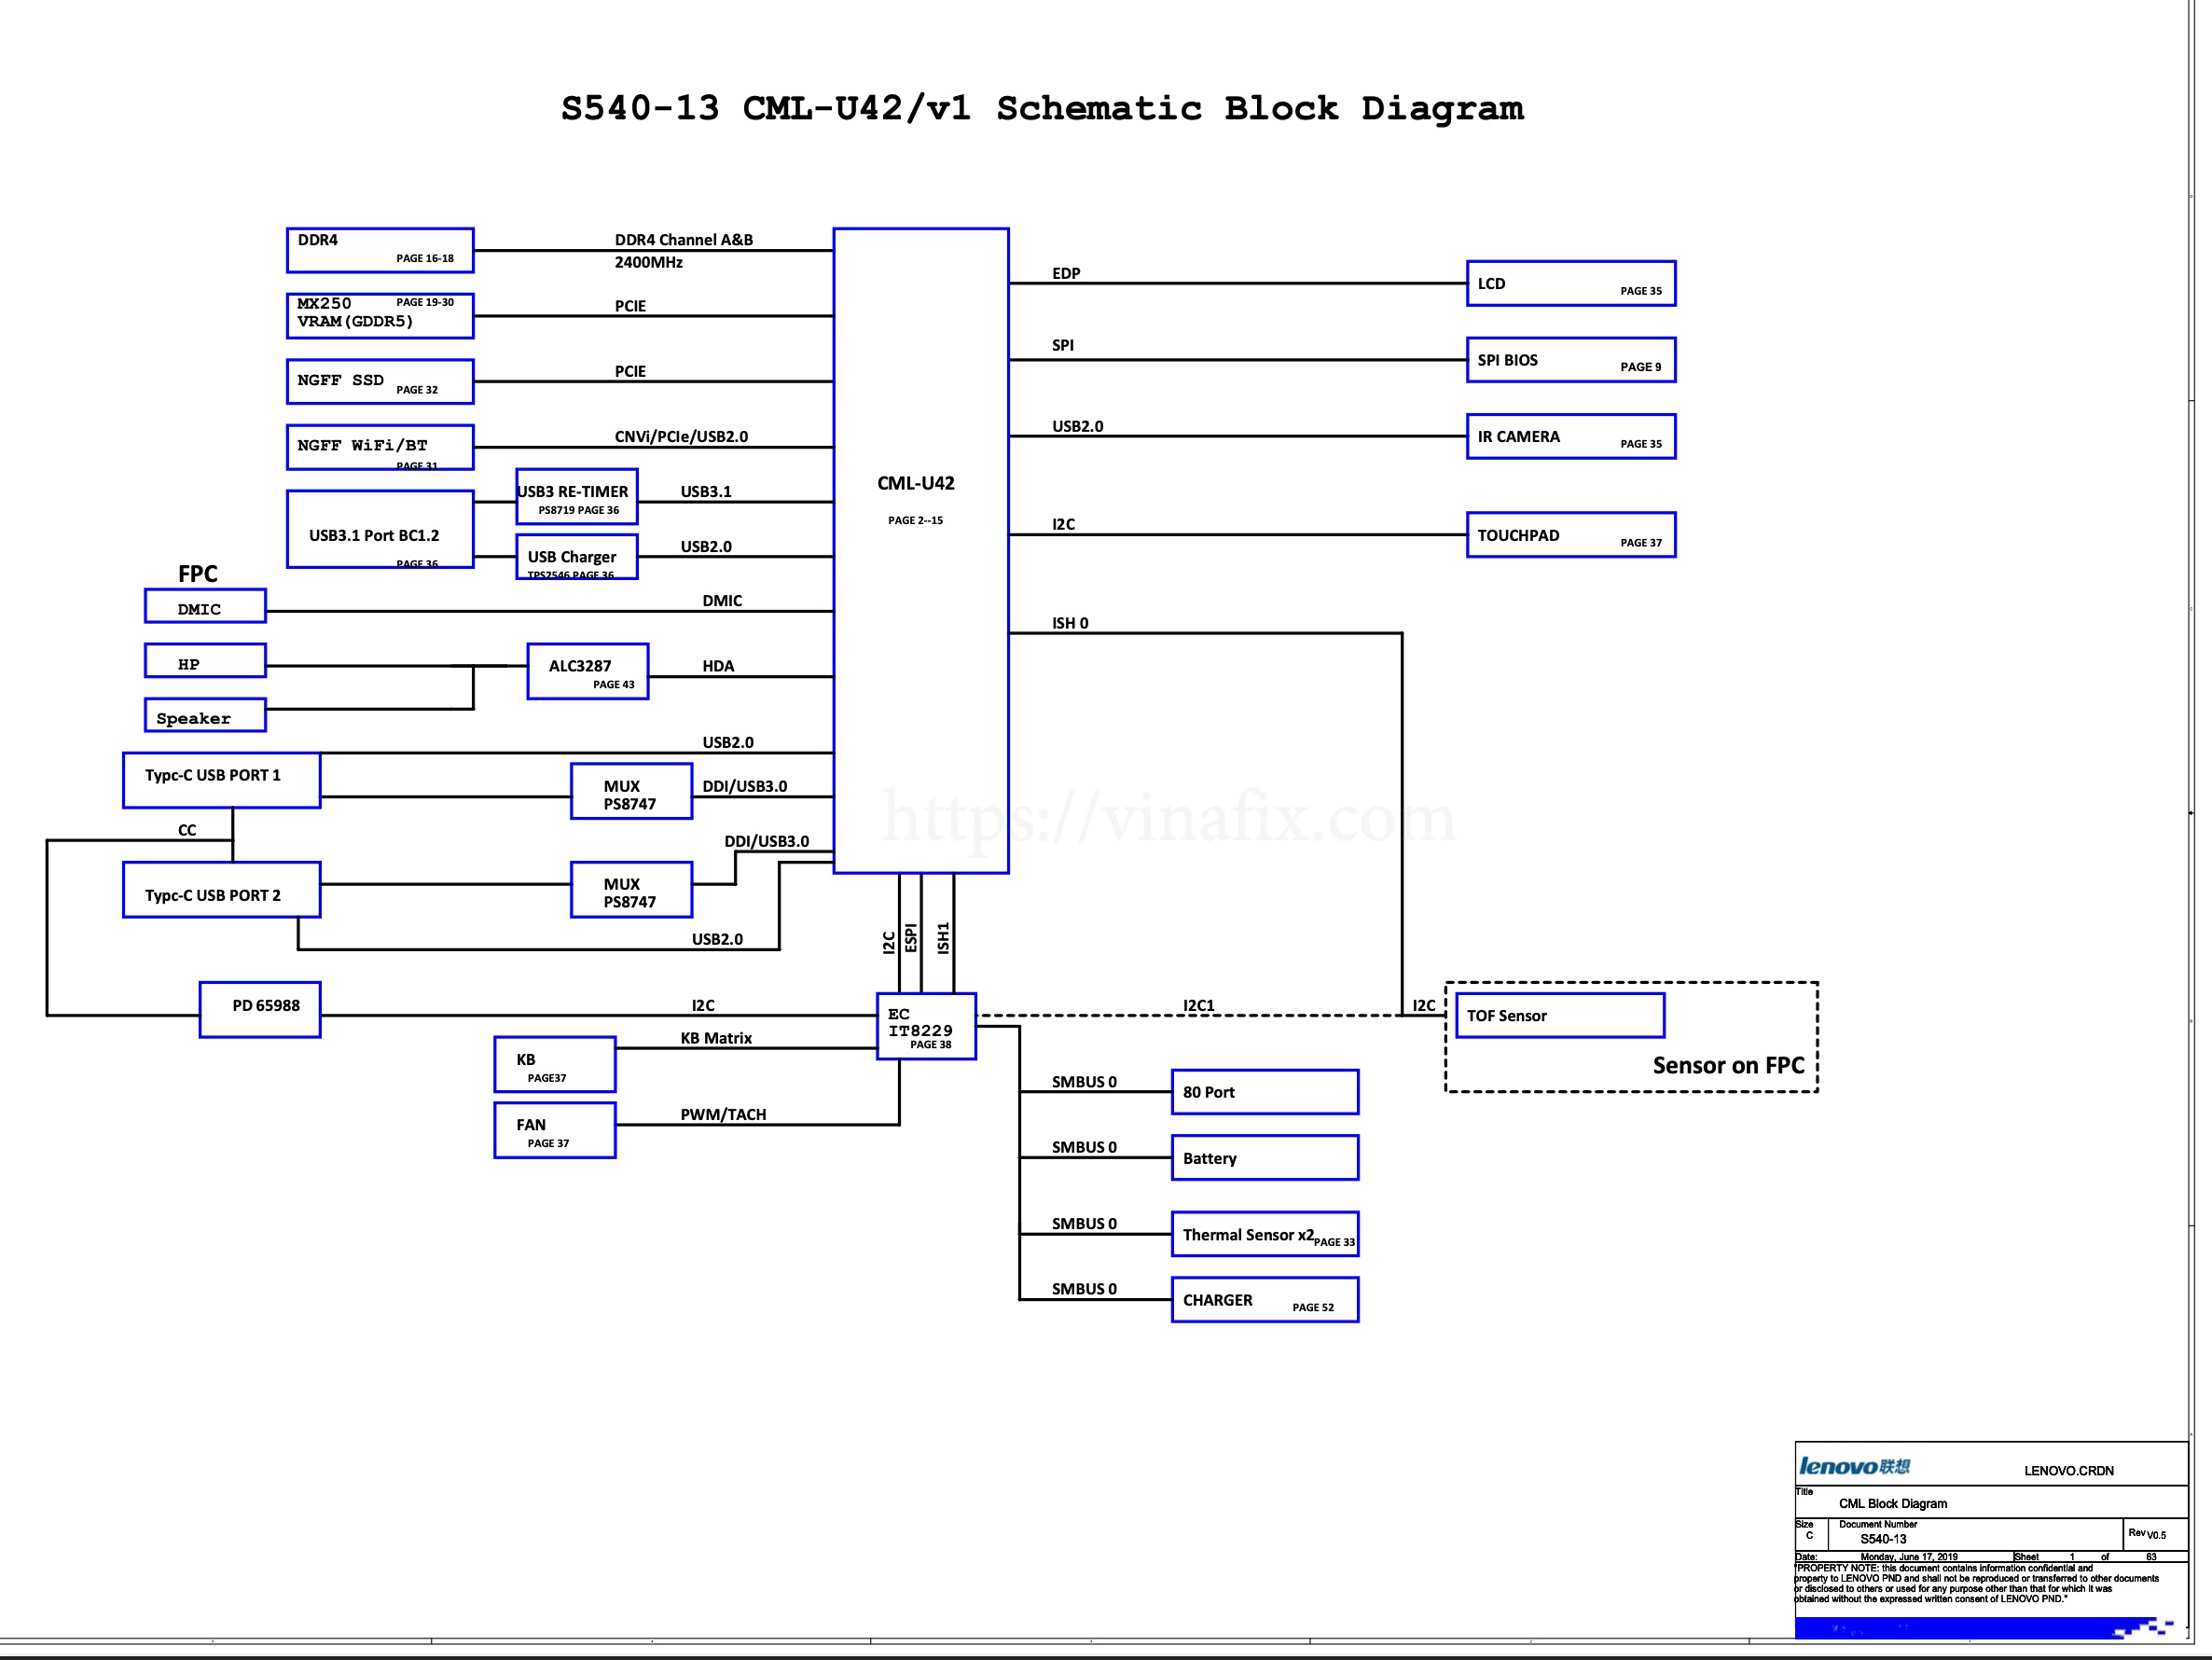Screen dimensions: 2212x1660
Task: Select the SPI BIOS block
Action: click(x=1571, y=360)
